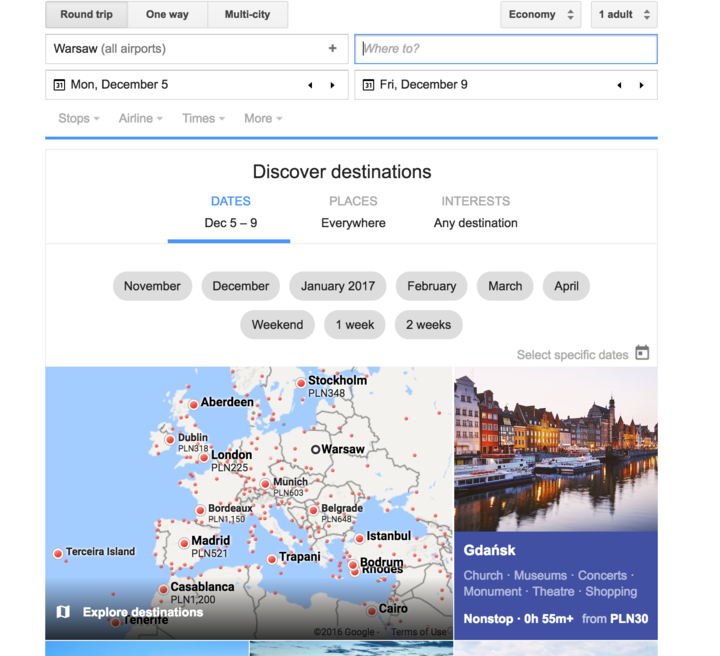Expand the More filters dropdown
This screenshot has width=720, height=656.
coord(263,118)
